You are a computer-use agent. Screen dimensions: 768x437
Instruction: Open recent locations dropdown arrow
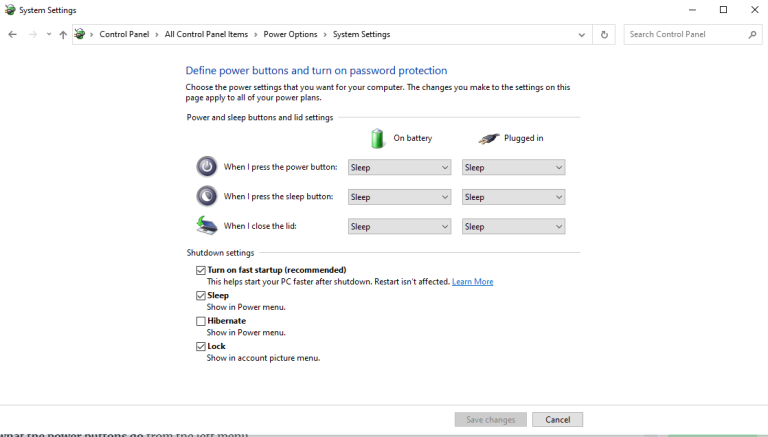pos(48,34)
